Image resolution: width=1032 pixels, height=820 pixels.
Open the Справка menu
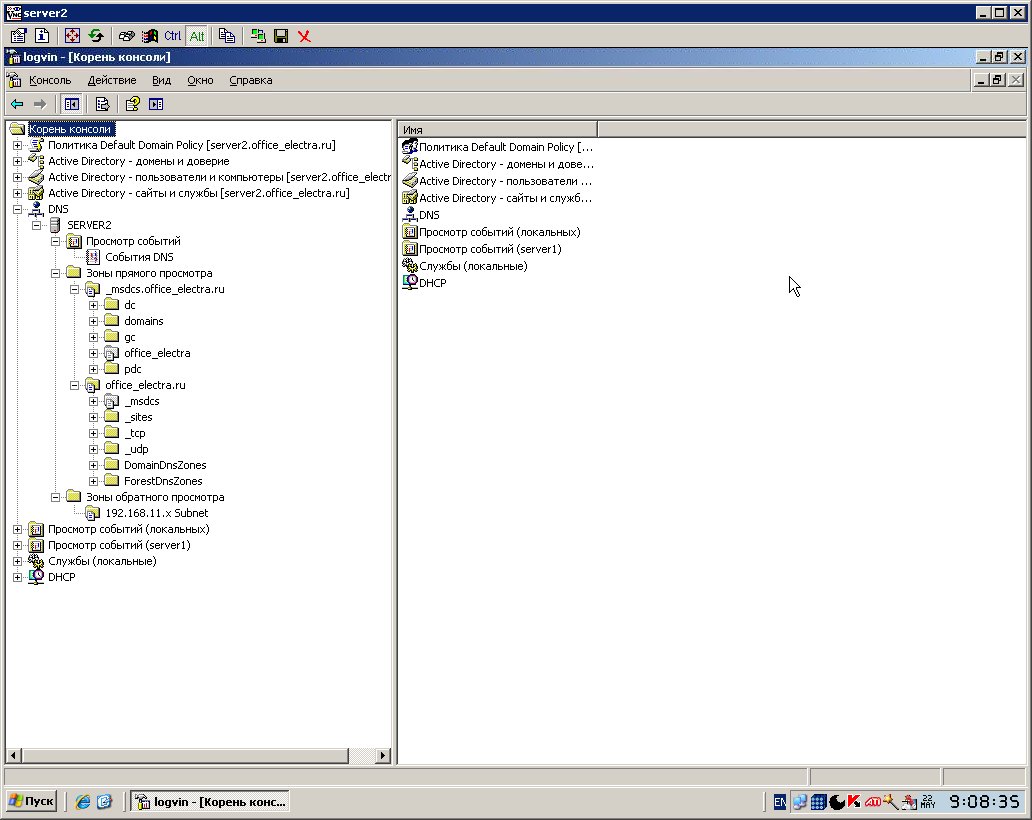[251, 80]
